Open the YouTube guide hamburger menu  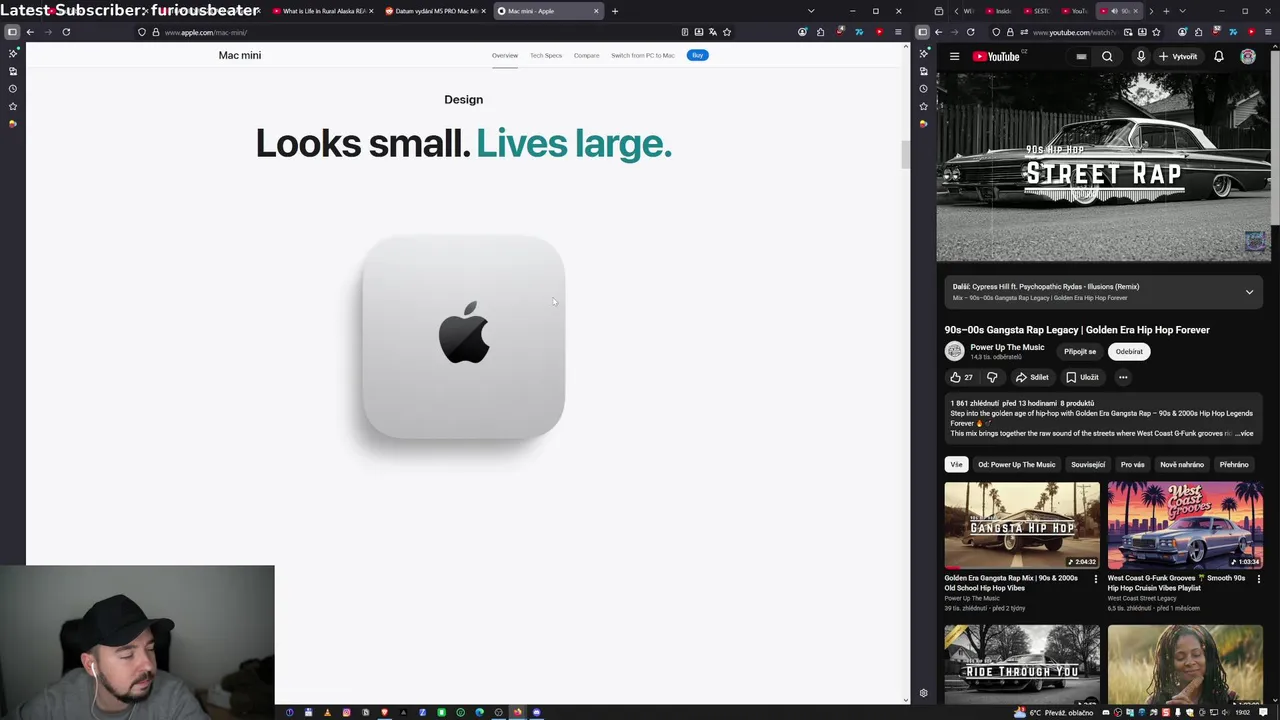point(954,57)
